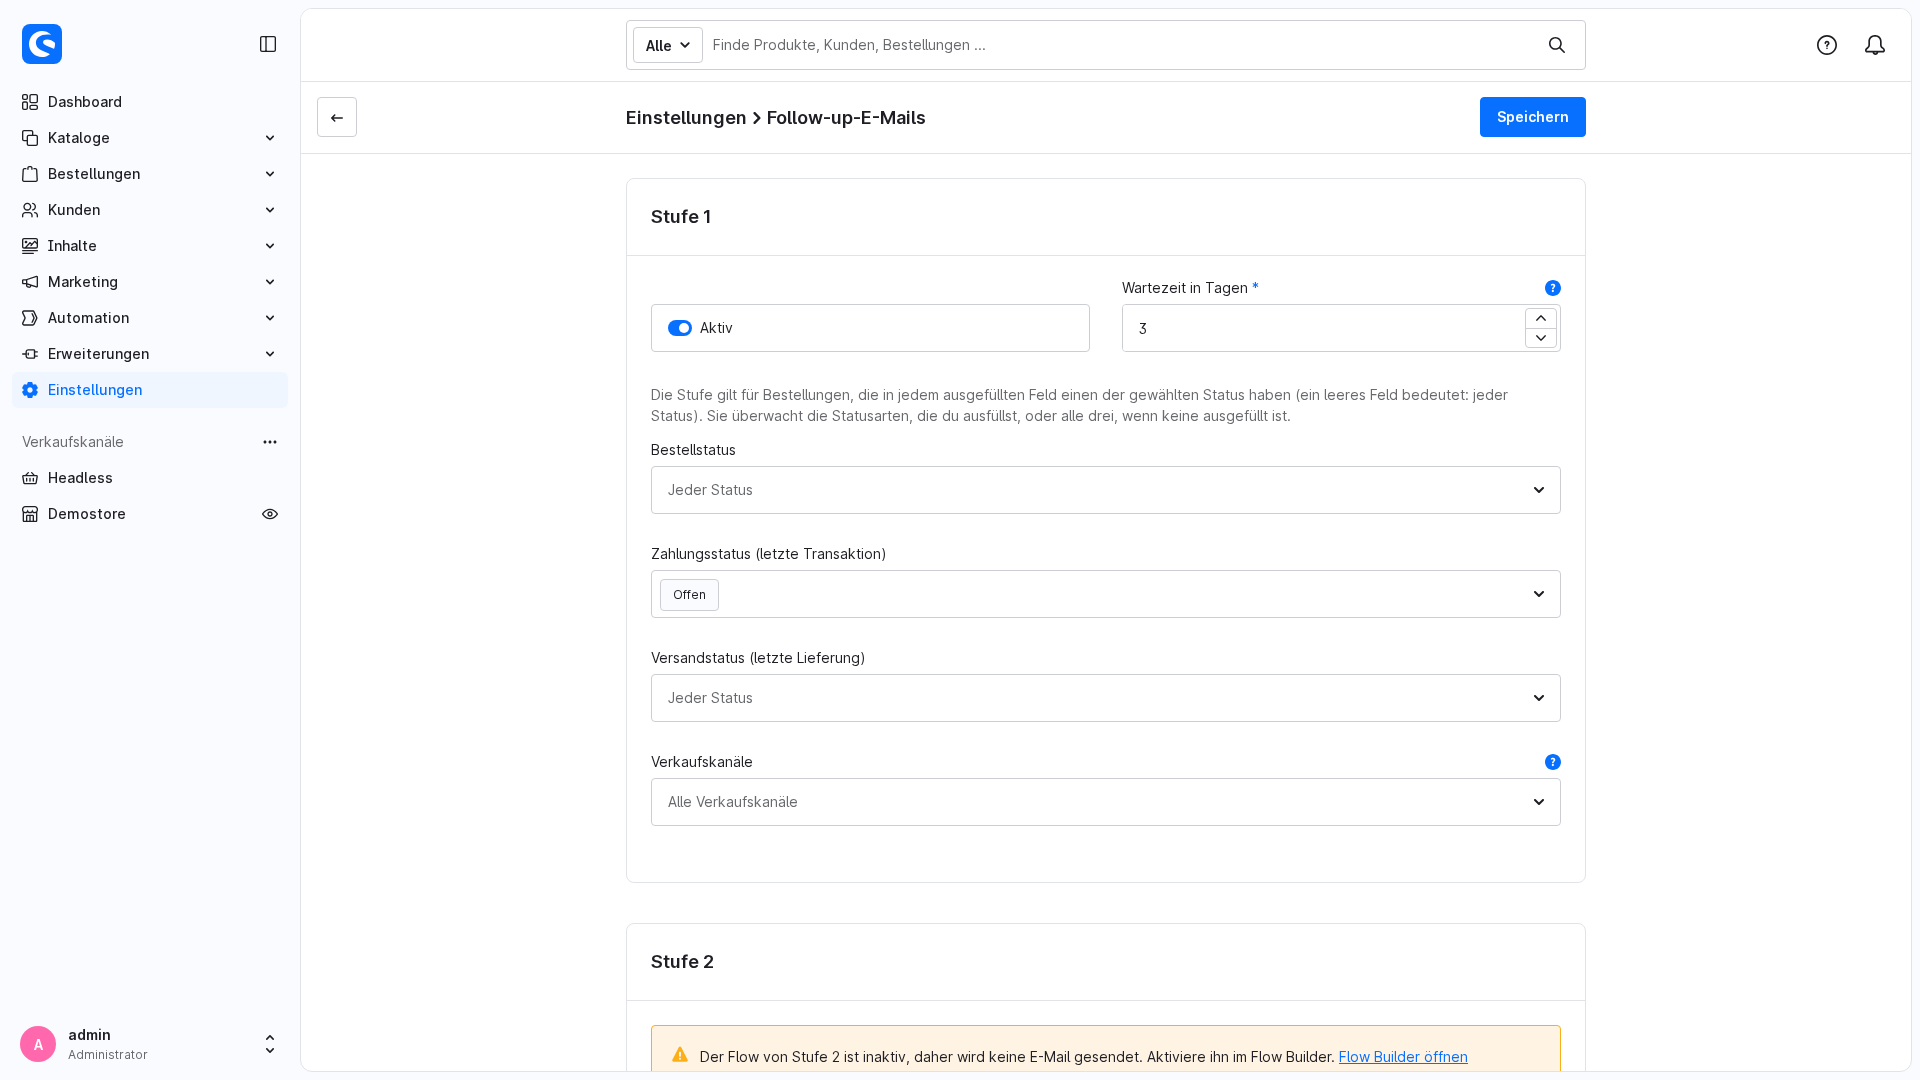Image resolution: width=1920 pixels, height=1080 pixels.
Task: Open the notifications bell
Action: point(1875,45)
